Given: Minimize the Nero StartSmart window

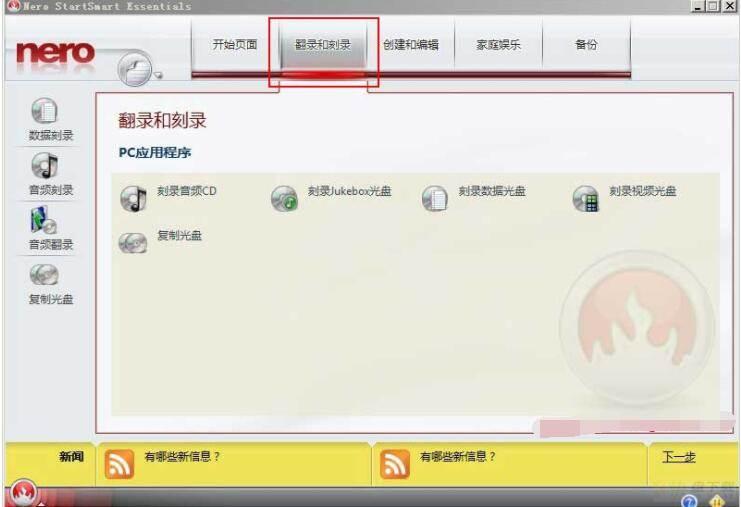Looking at the screenshot, I should pos(698,6).
